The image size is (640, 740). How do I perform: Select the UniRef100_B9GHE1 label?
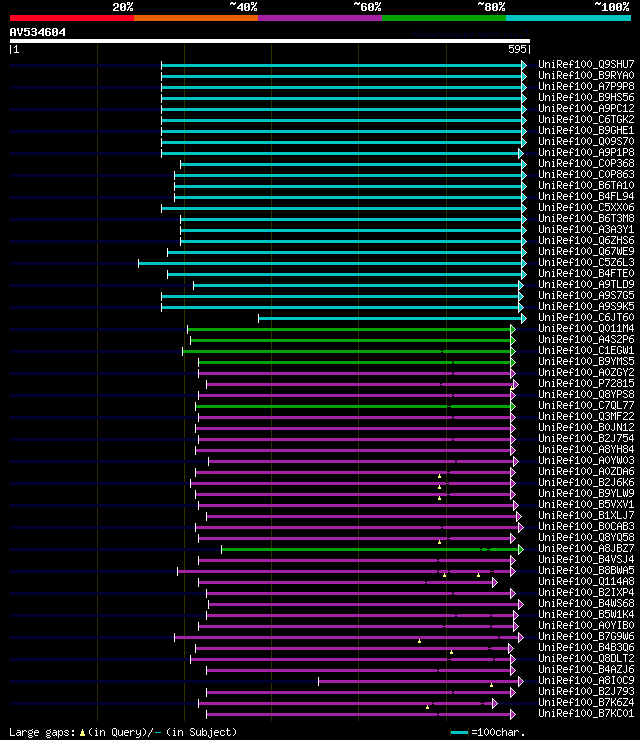[586, 130]
